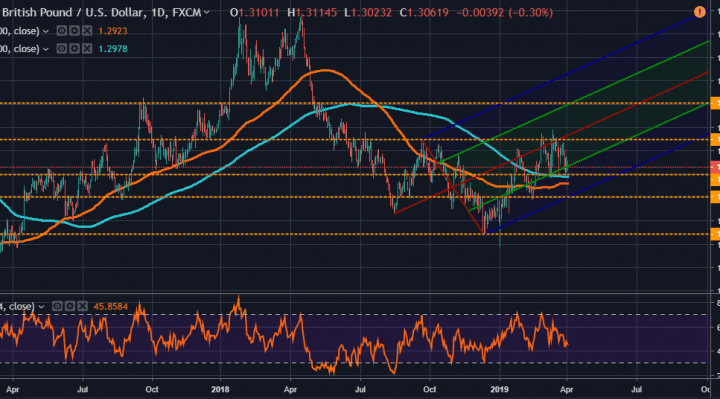720x399 pixels.
Task: Expand the first moving average legend chevron
Action: [x=45, y=31]
